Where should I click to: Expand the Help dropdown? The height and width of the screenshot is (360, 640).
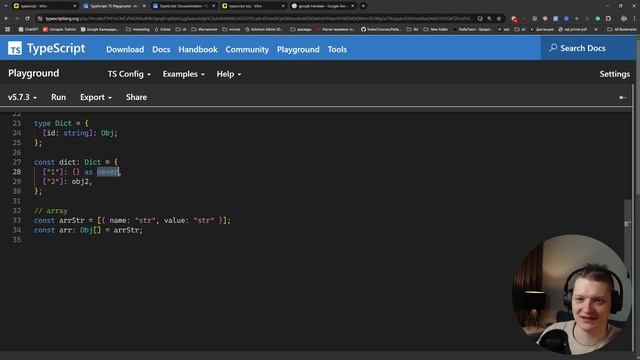229,74
